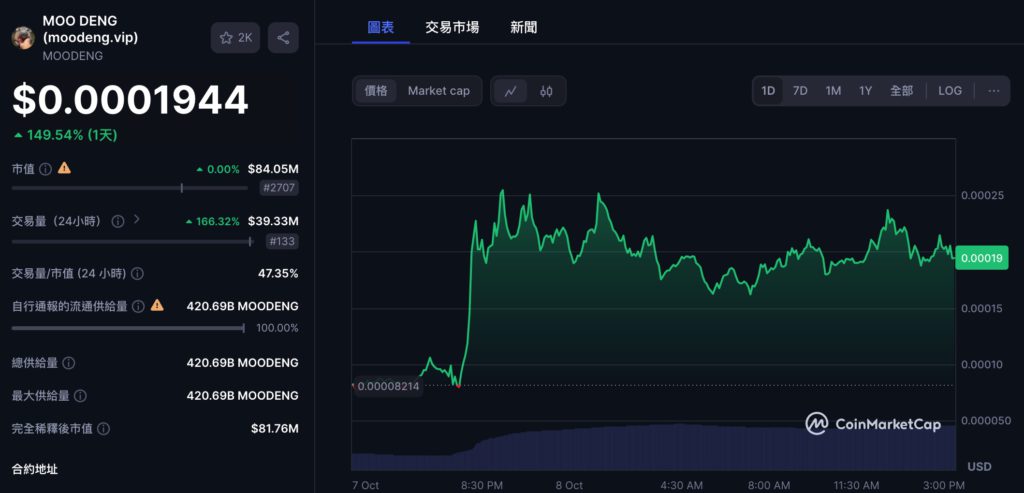The width and height of the screenshot is (1024, 493).
Task: Open the chart more options ellipsis
Action: (993, 91)
